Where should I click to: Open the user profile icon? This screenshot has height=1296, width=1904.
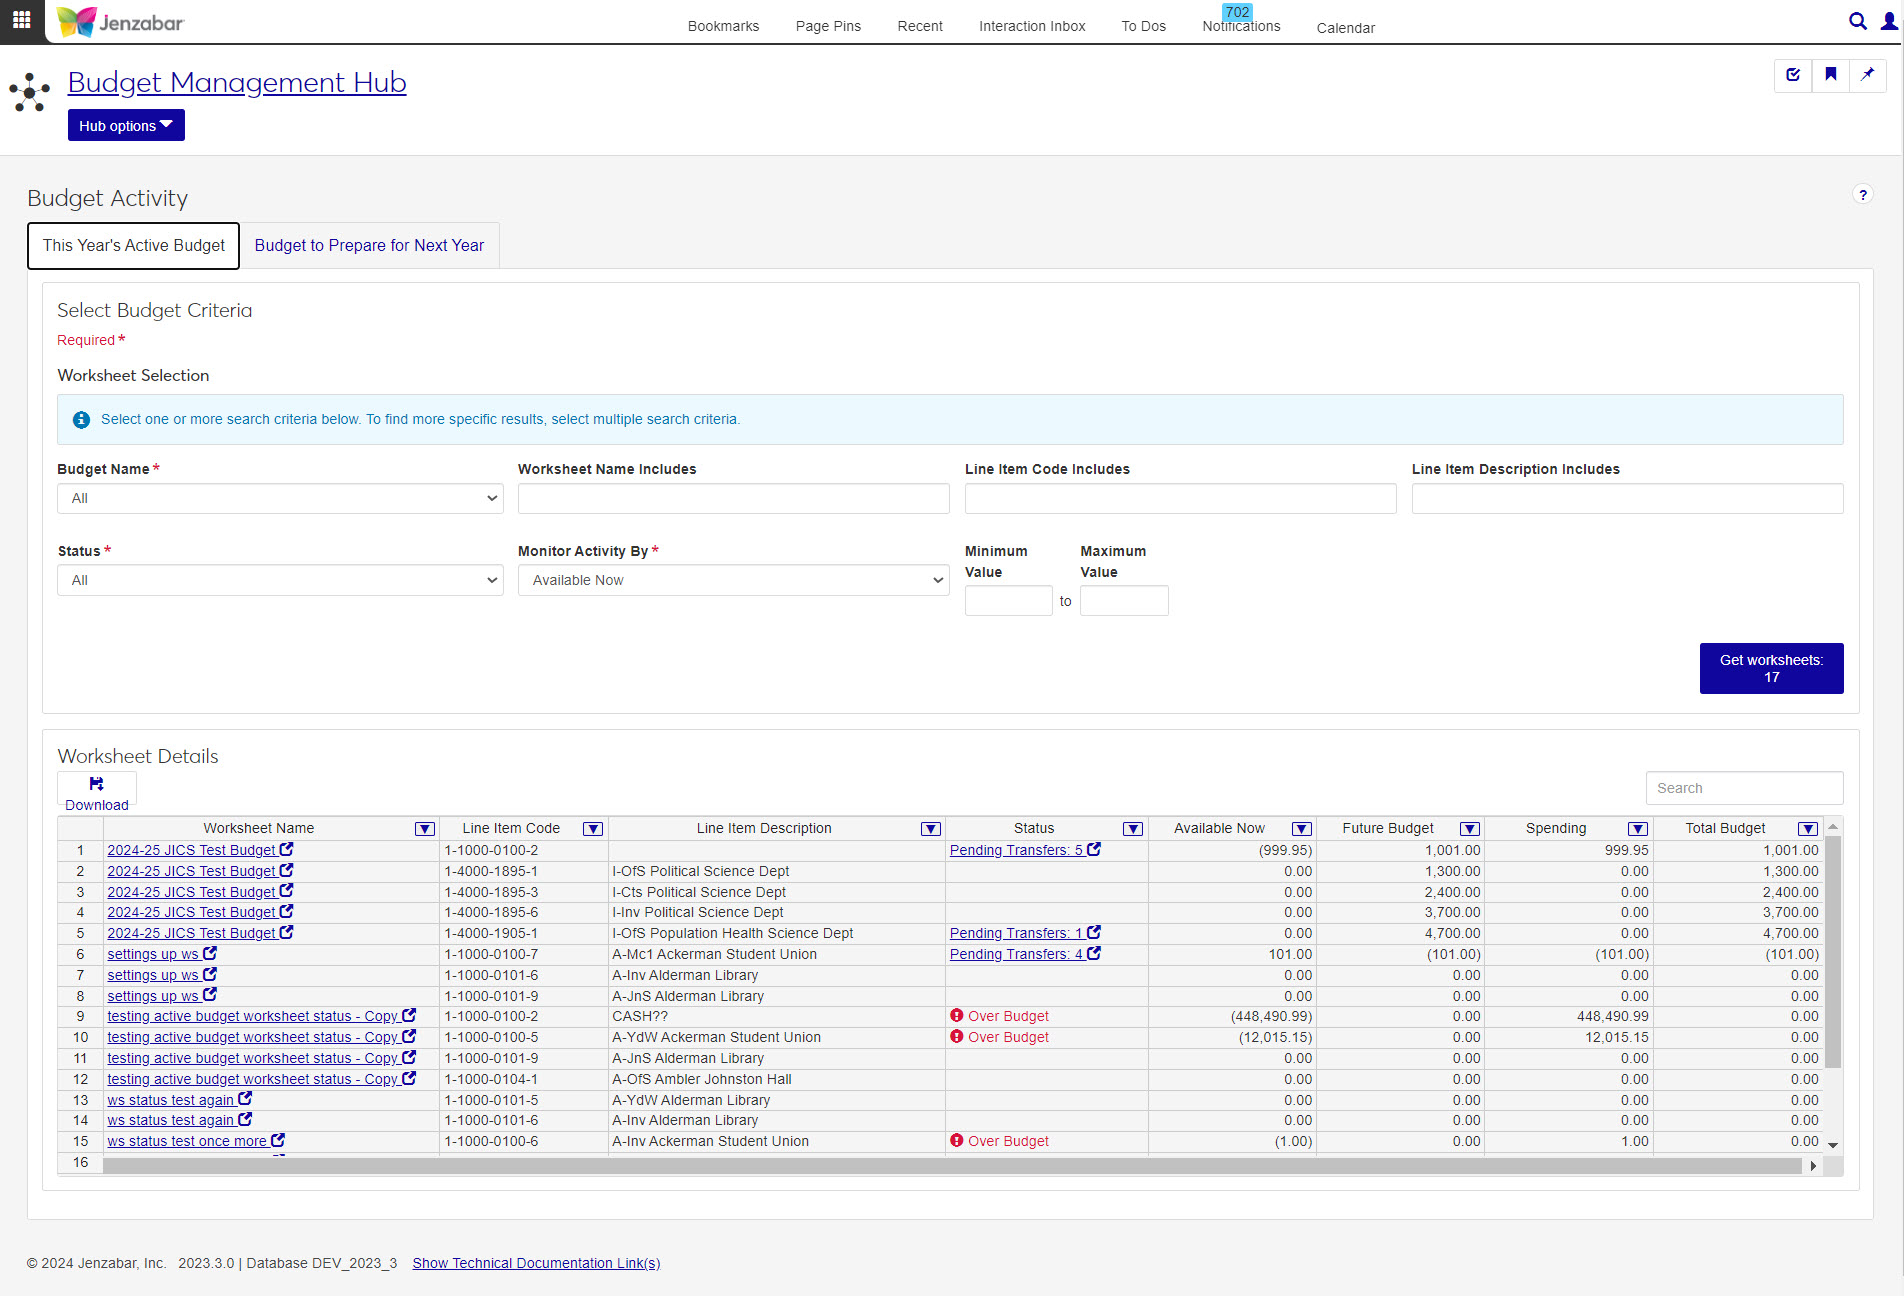[x=1888, y=21]
